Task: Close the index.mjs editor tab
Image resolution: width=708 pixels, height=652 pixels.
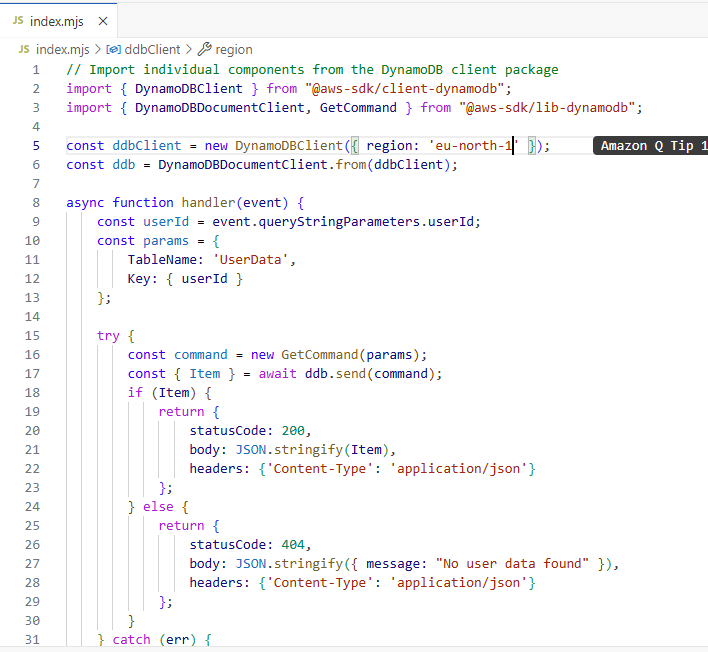Action: 103,21
